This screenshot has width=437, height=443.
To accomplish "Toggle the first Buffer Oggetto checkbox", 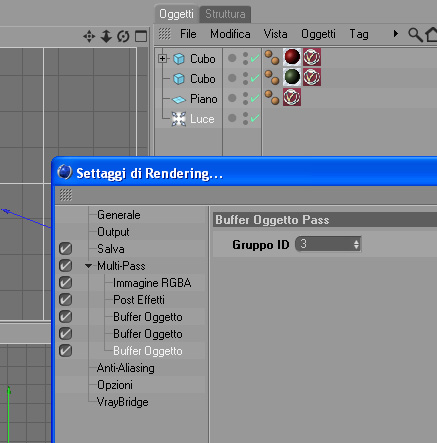I will 65,317.
